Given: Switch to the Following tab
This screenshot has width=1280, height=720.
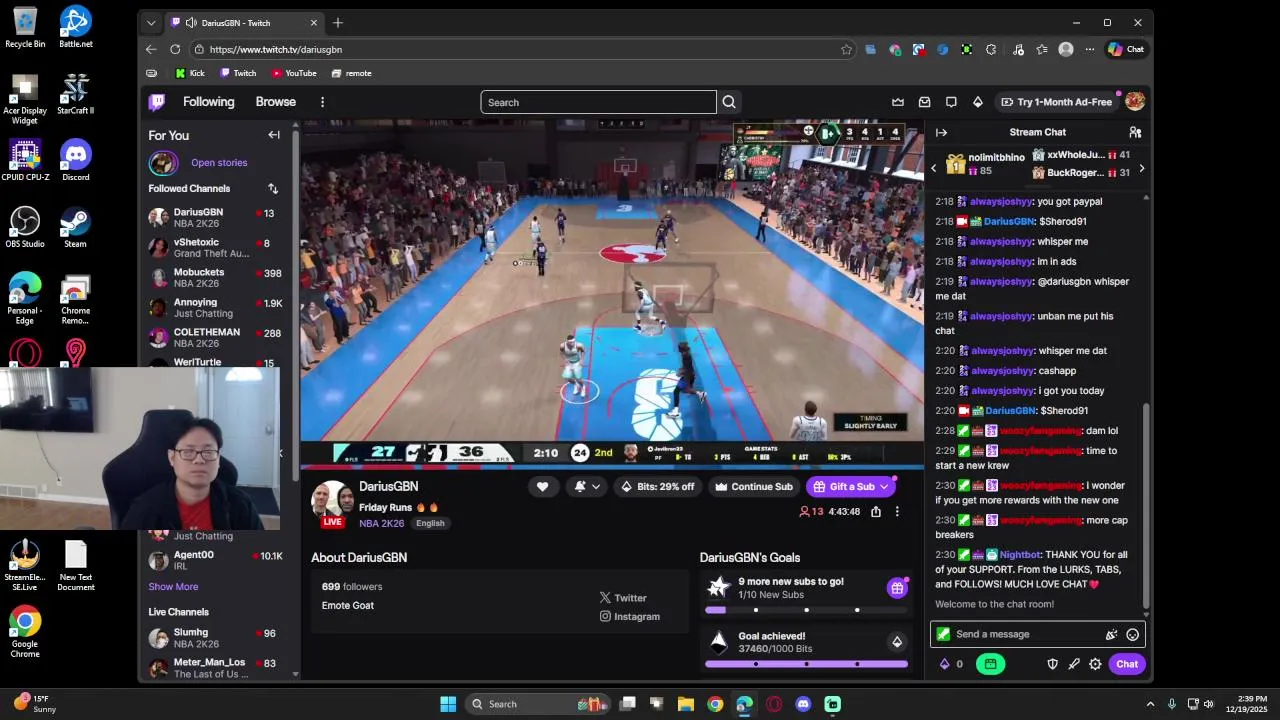Looking at the screenshot, I should [x=208, y=102].
